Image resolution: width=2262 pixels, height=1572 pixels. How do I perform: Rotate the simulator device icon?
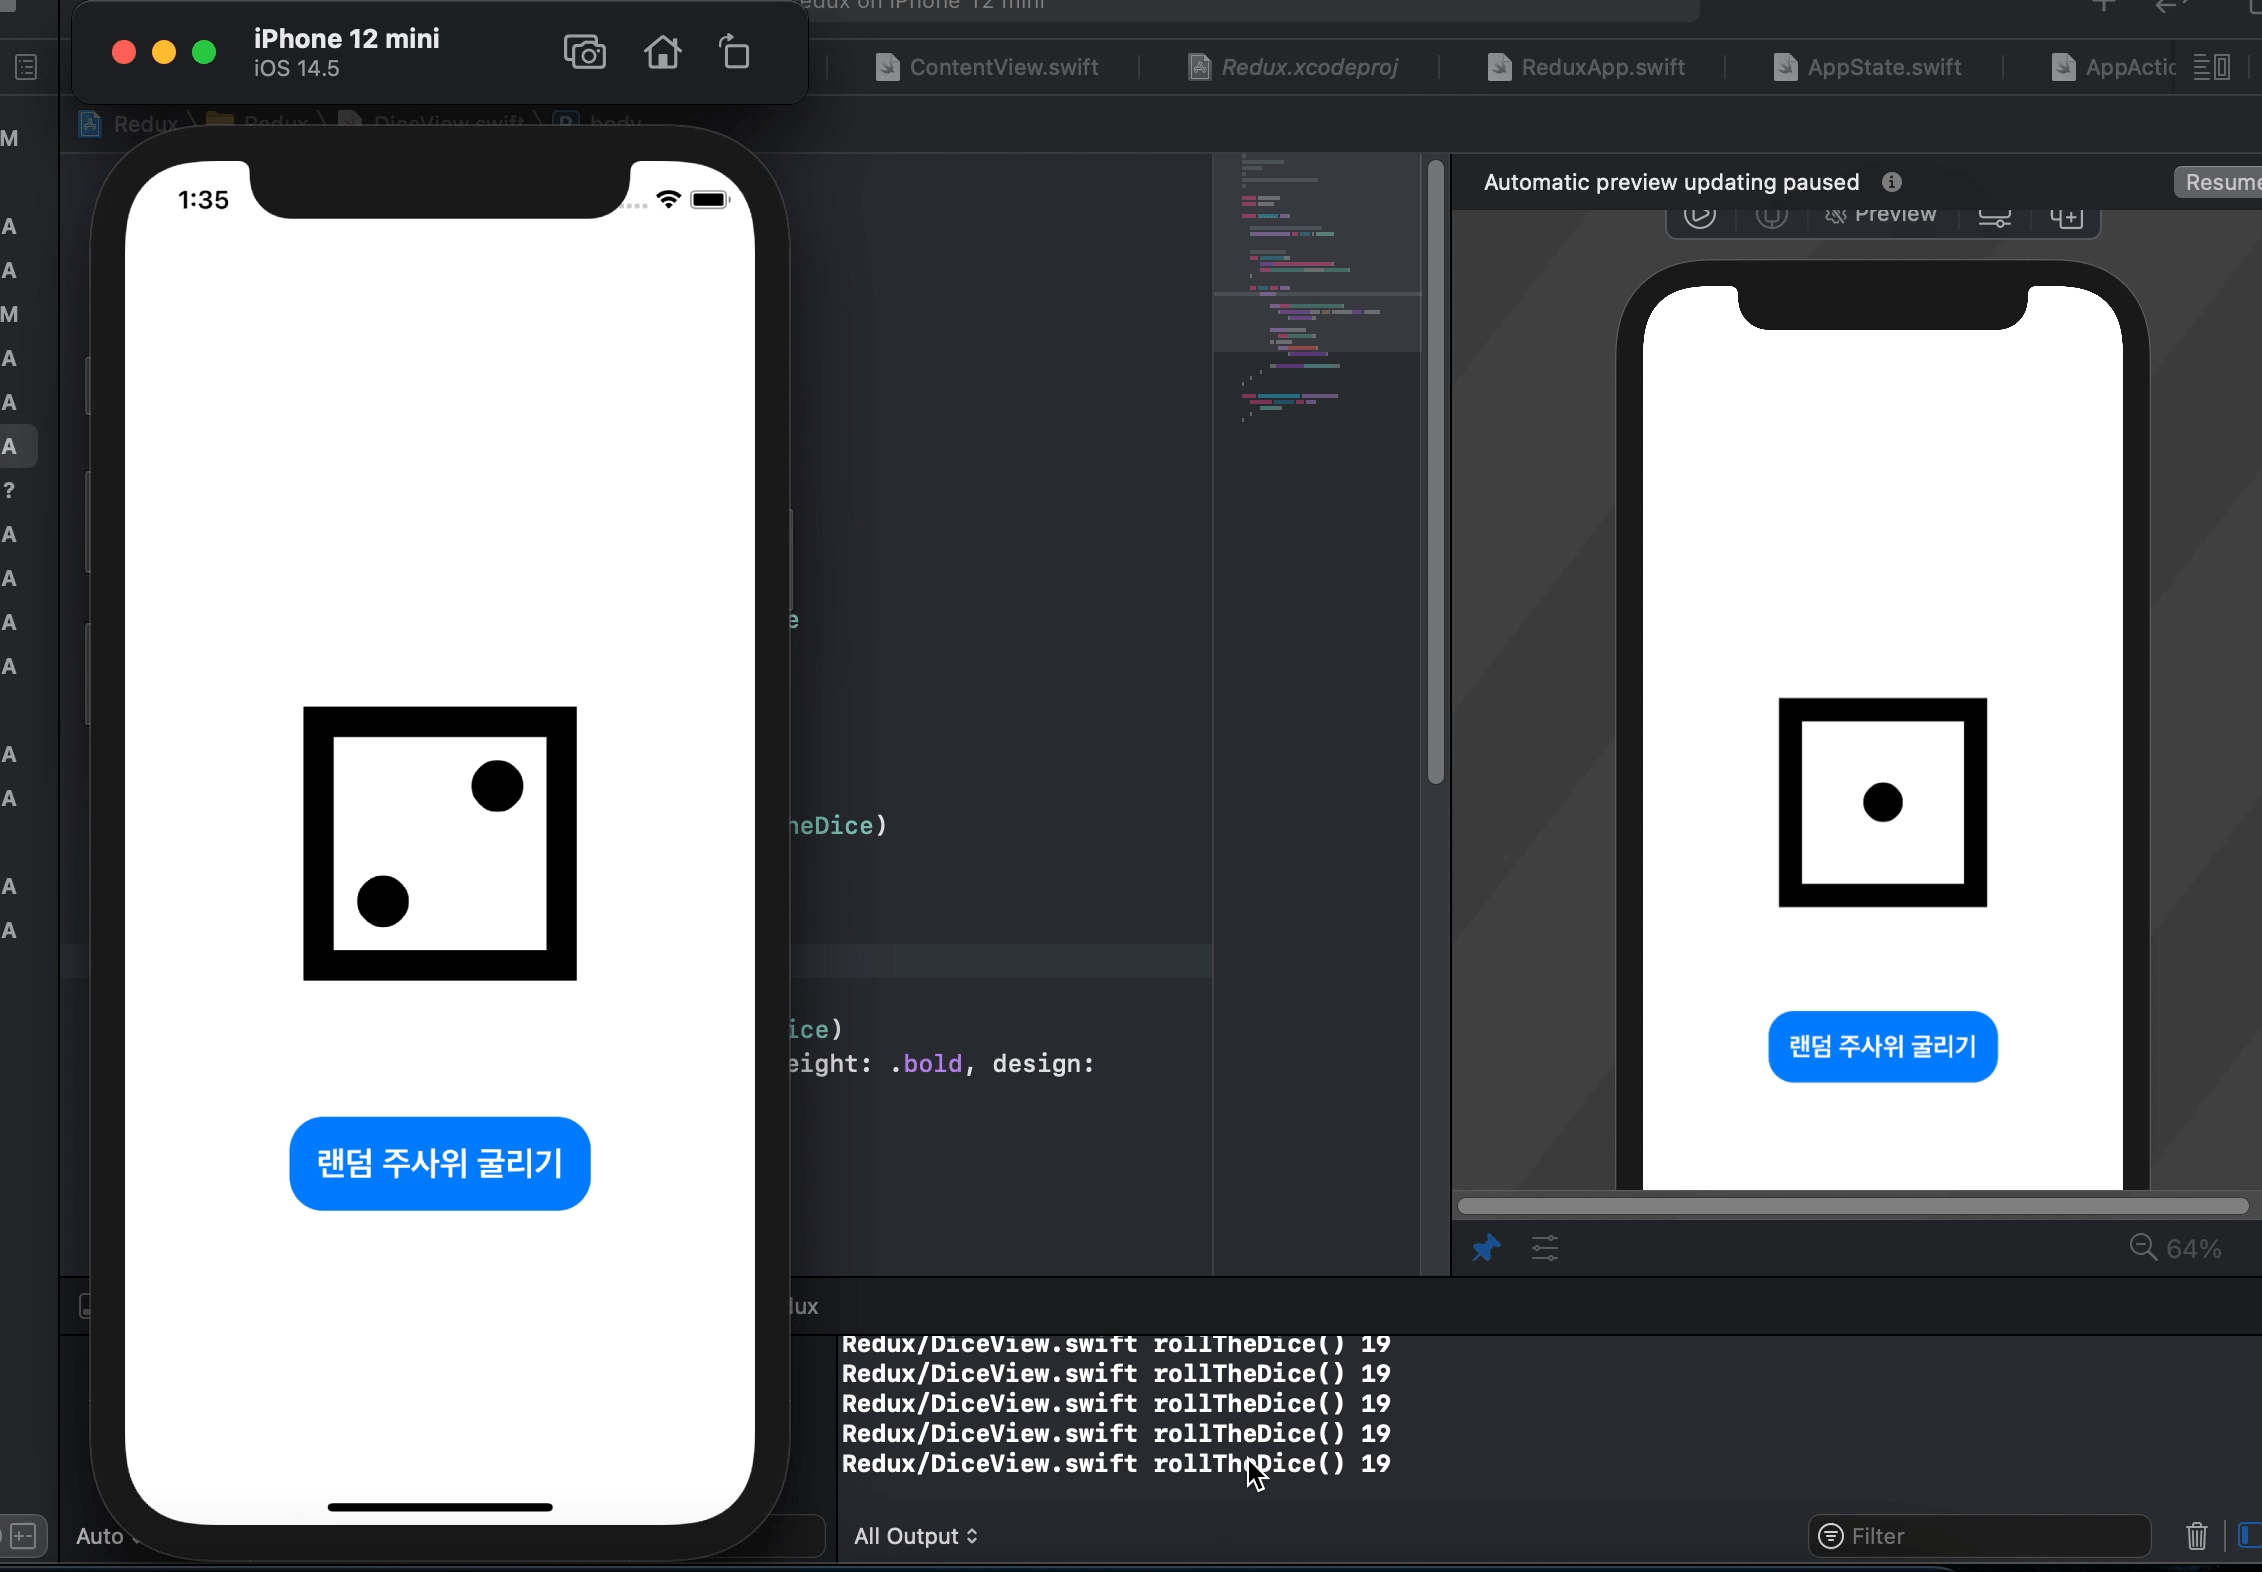[734, 52]
